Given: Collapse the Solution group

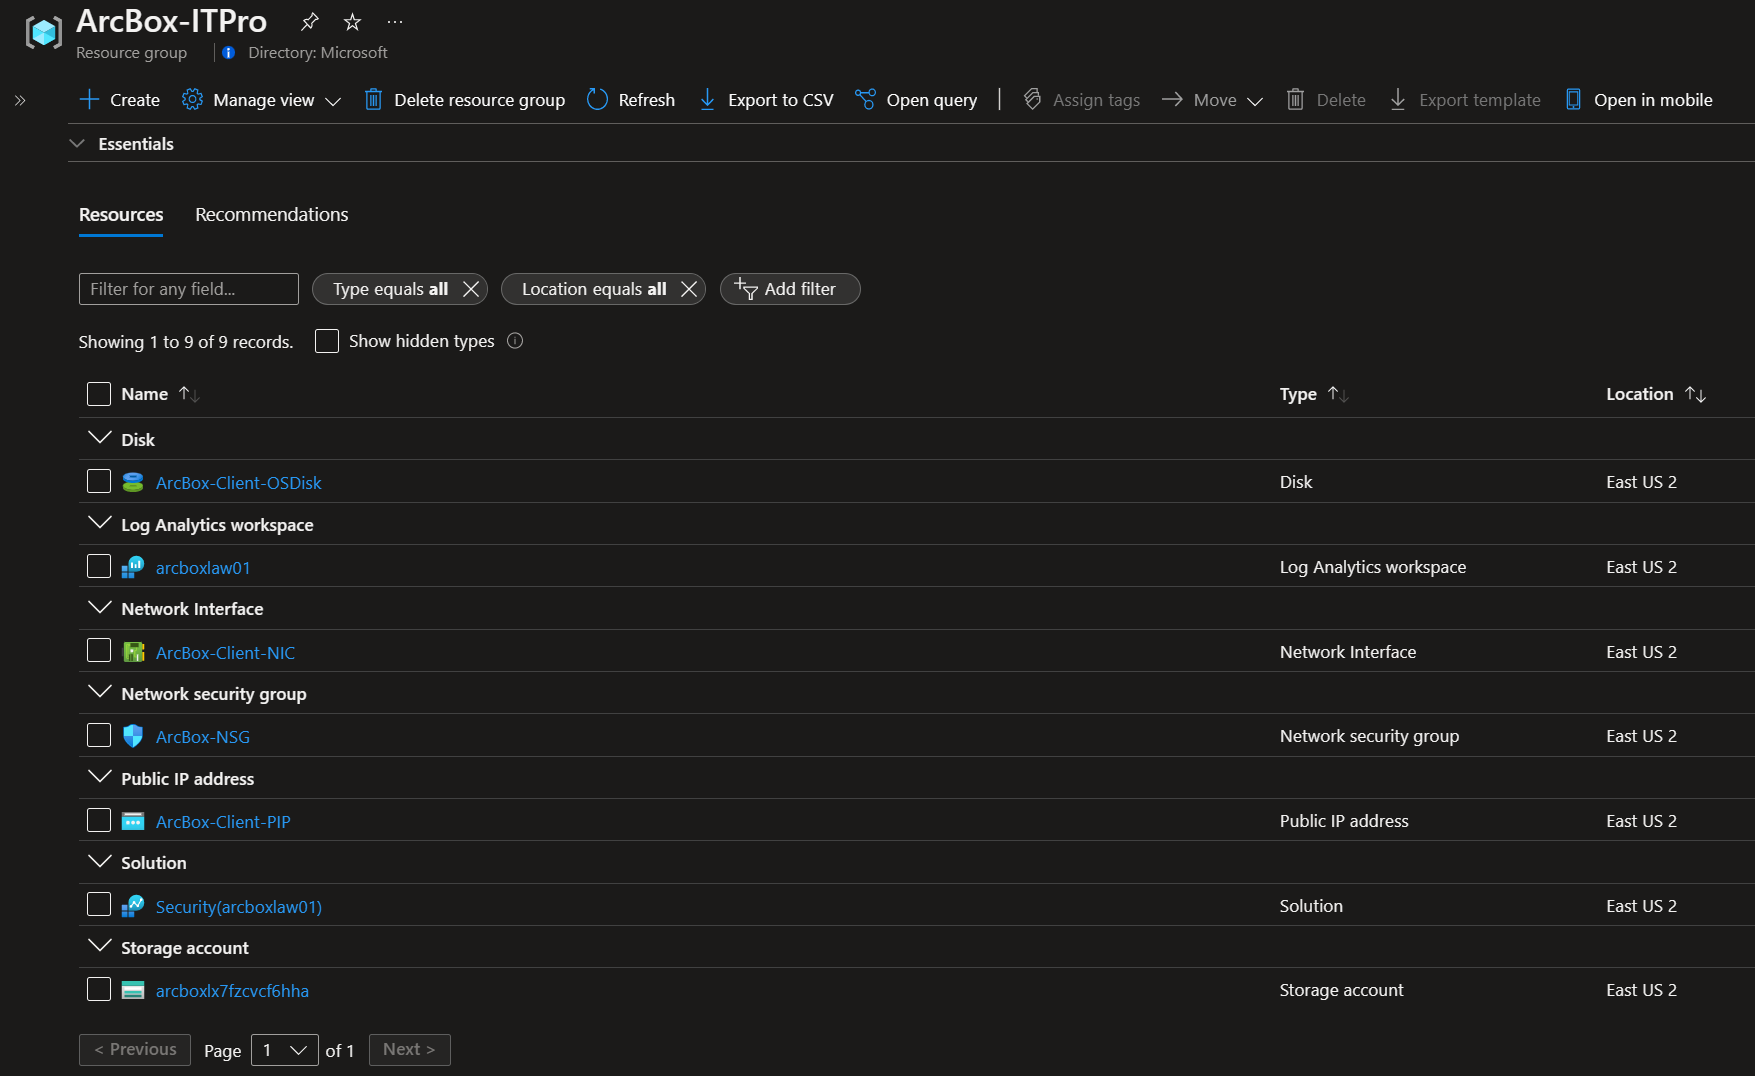Looking at the screenshot, I should [x=100, y=861].
